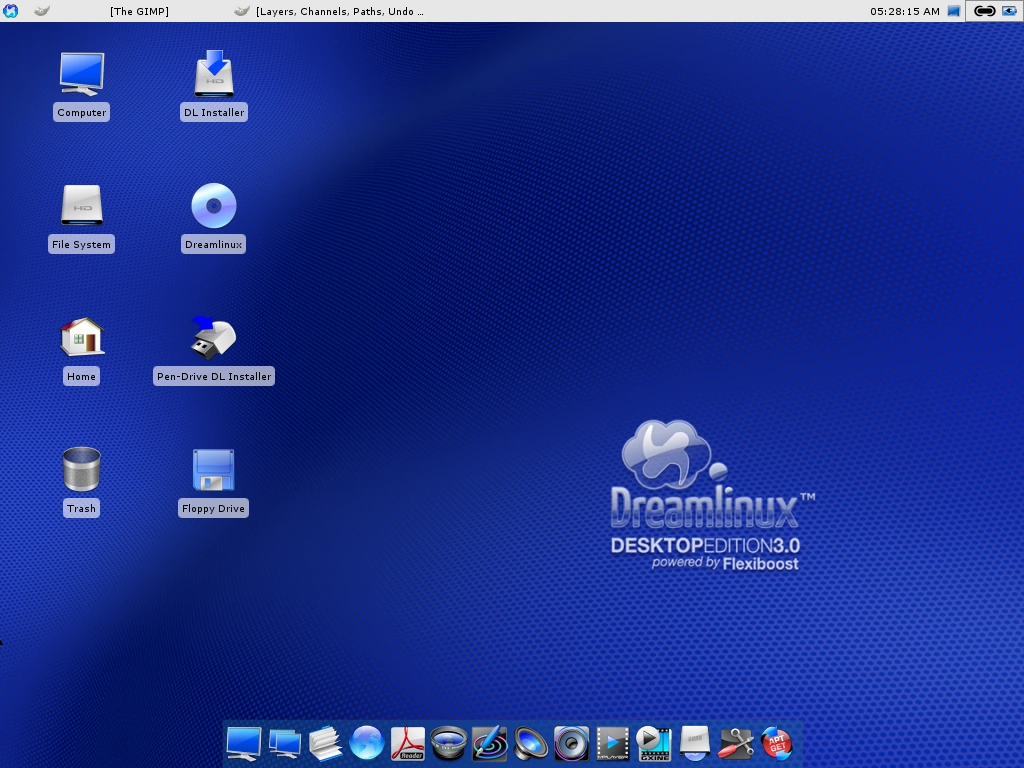Open the File System drive icon
Screen dimensions: 1024x768
pos(81,207)
